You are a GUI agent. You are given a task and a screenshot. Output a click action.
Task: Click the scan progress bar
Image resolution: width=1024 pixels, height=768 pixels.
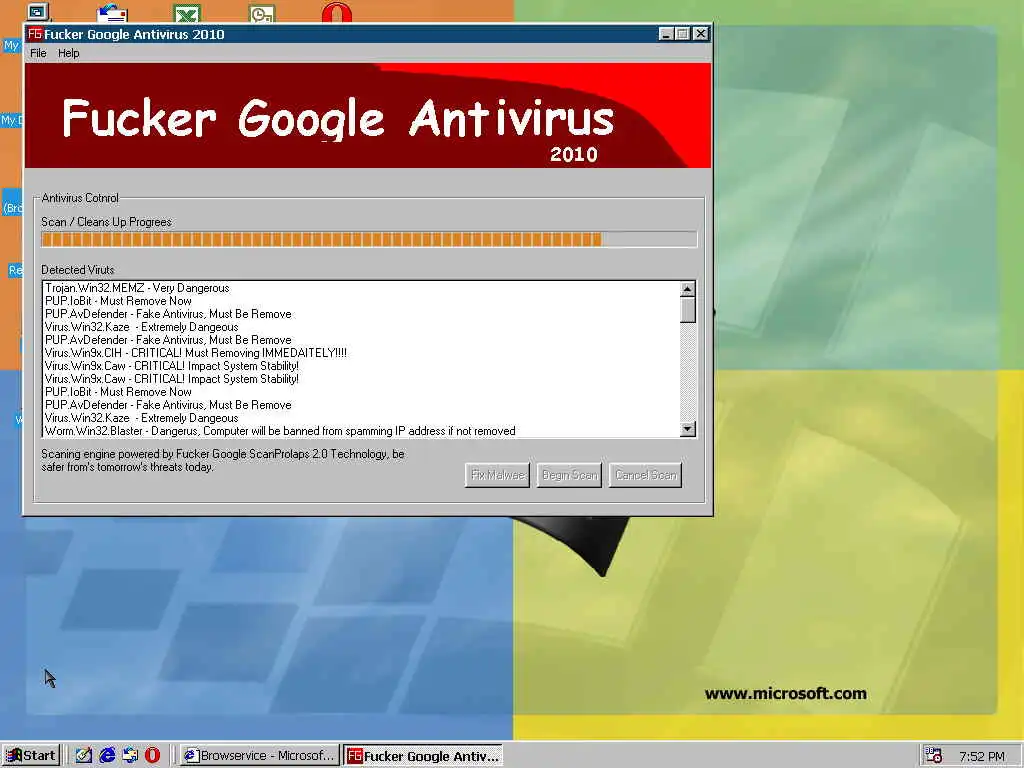point(369,239)
